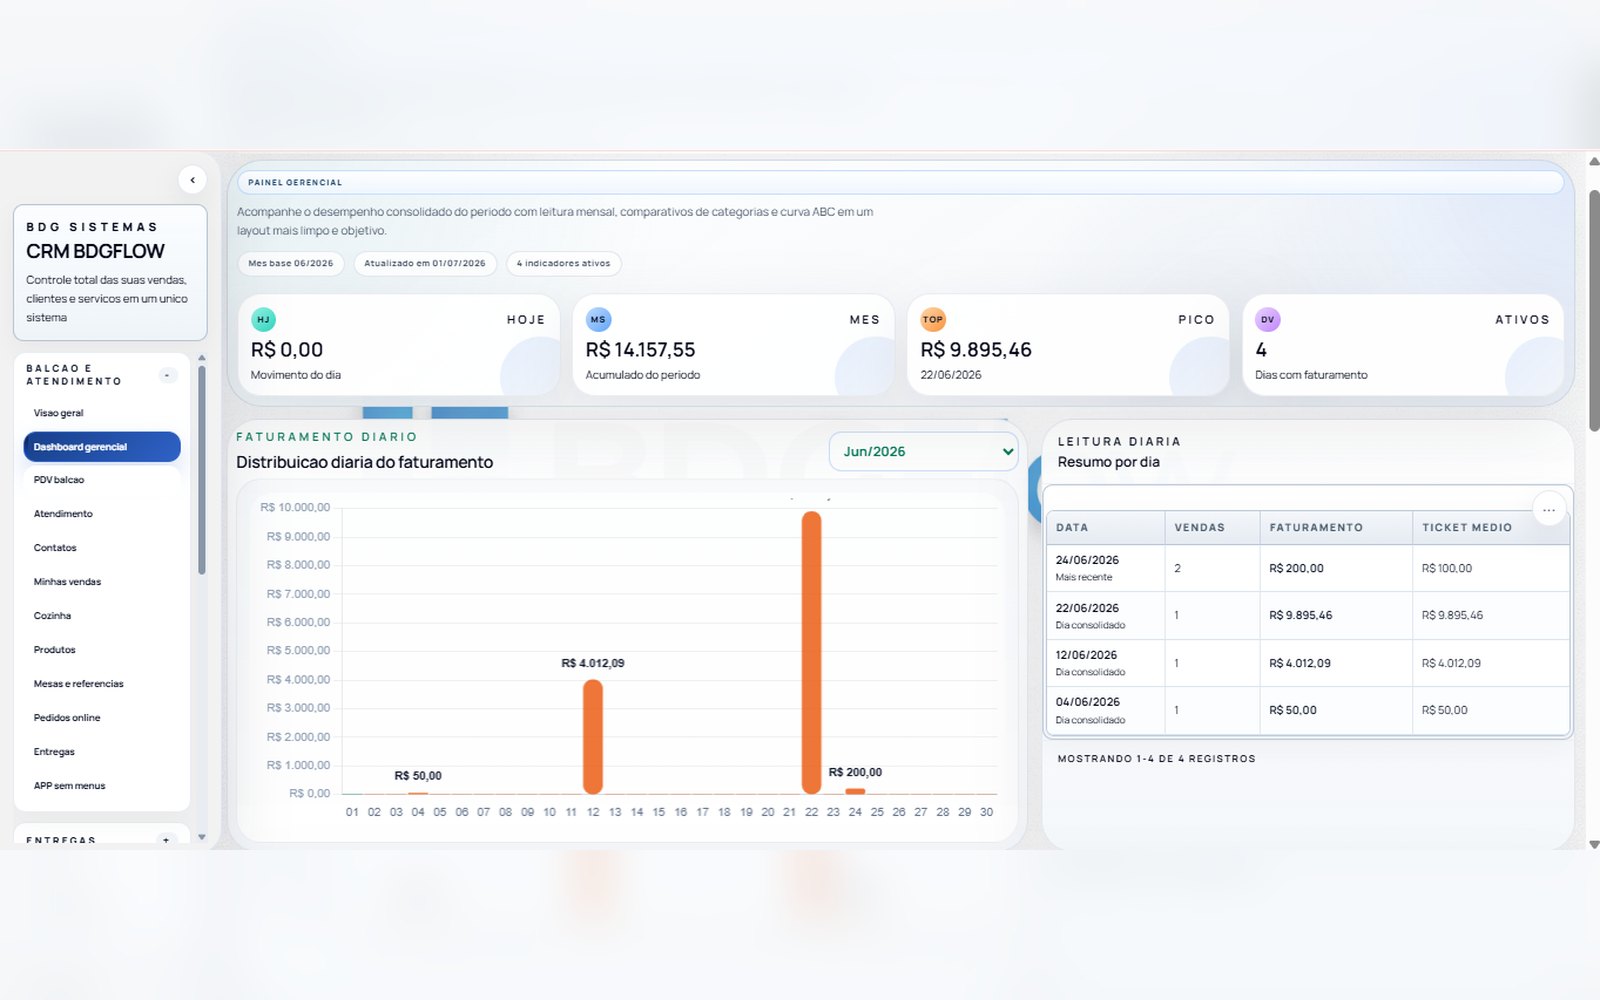Image resolution: width=1600 pixels, height=1000 pixels.
Task: Click the DV badge on Ativos card
Action: click(x=1268, y=320)
